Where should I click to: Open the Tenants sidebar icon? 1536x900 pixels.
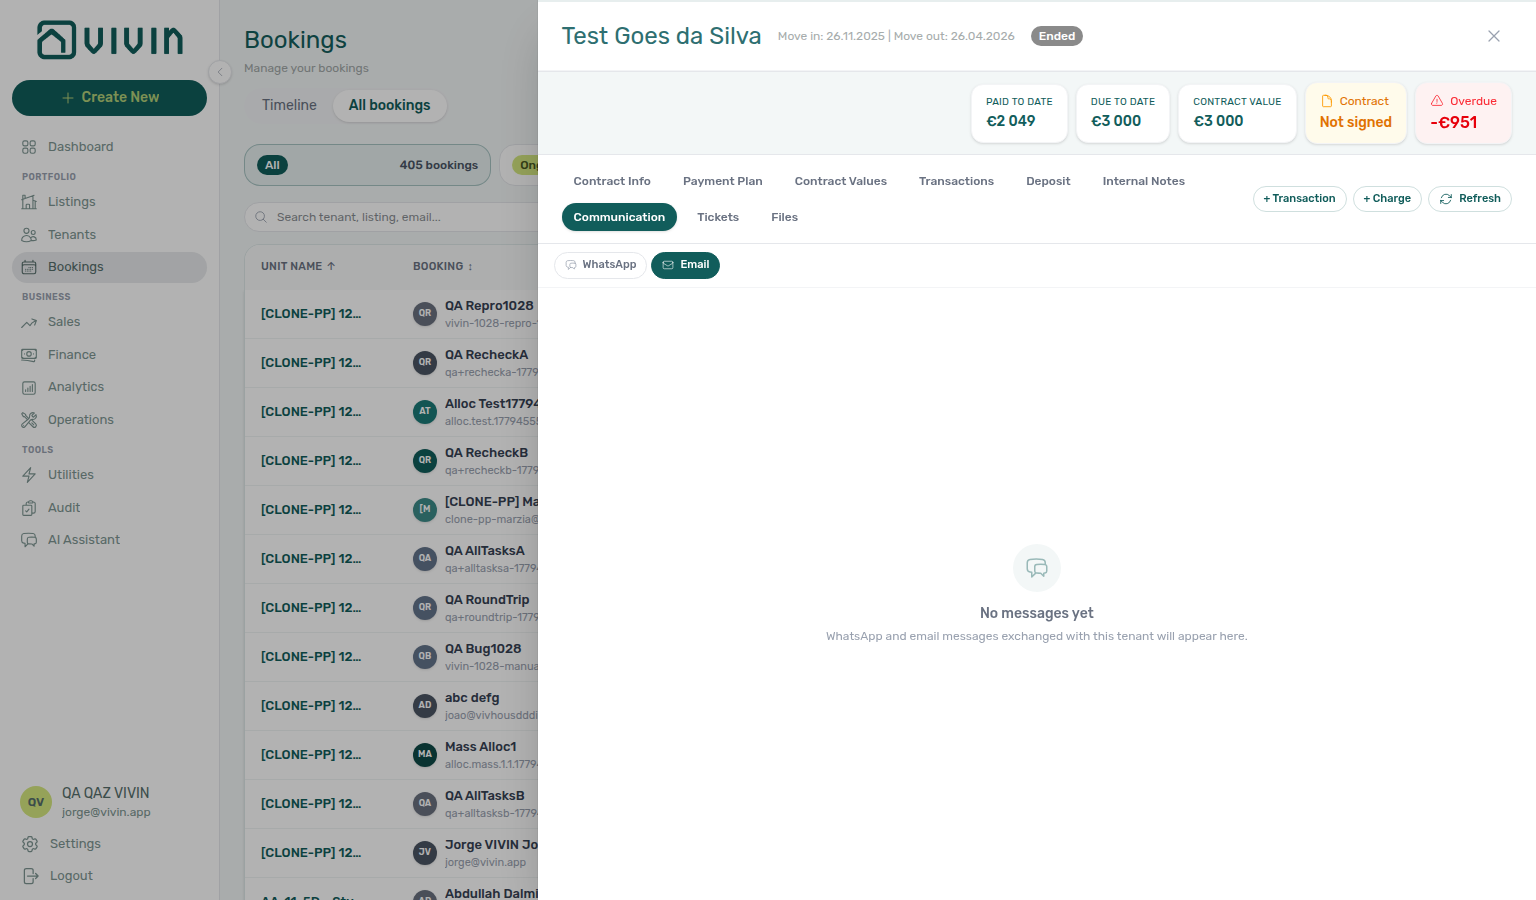[29, 235]
